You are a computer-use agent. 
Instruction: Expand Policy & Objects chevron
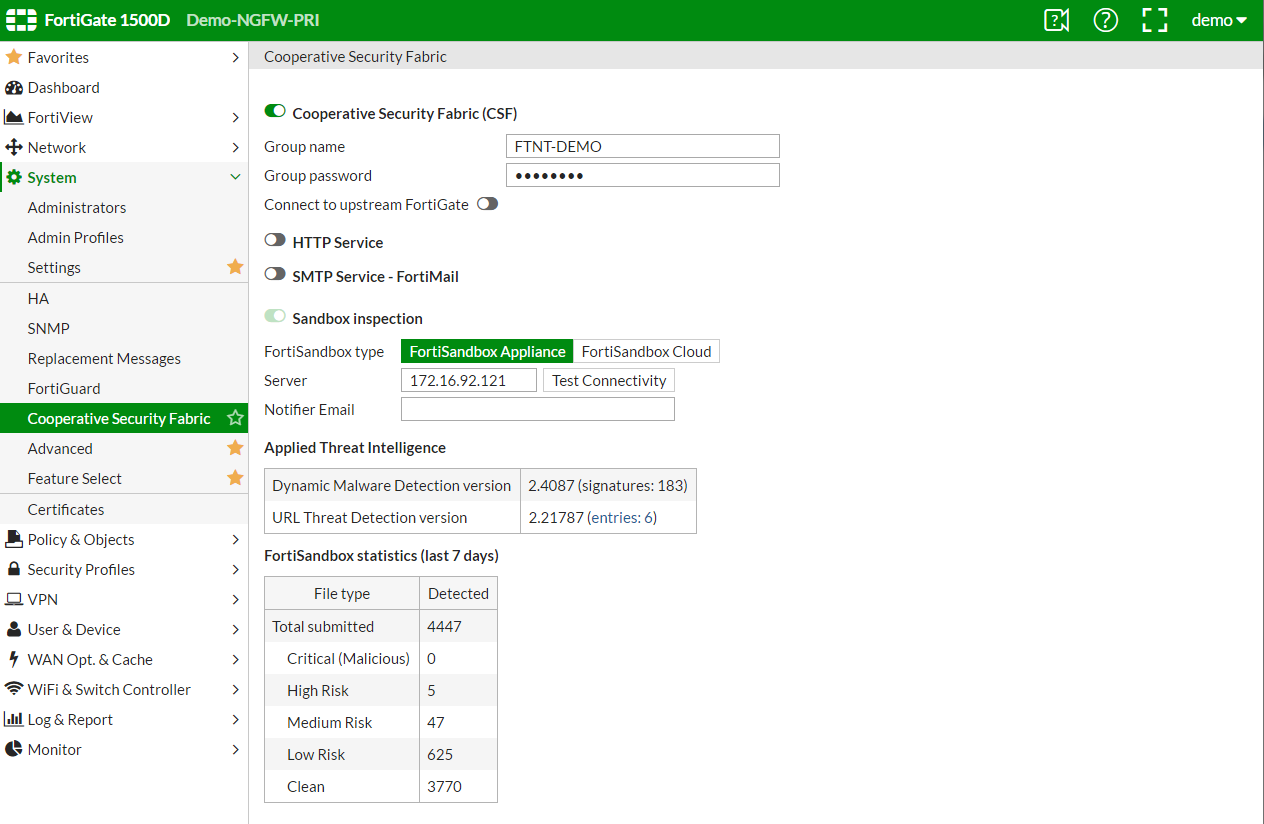point(235,540)
